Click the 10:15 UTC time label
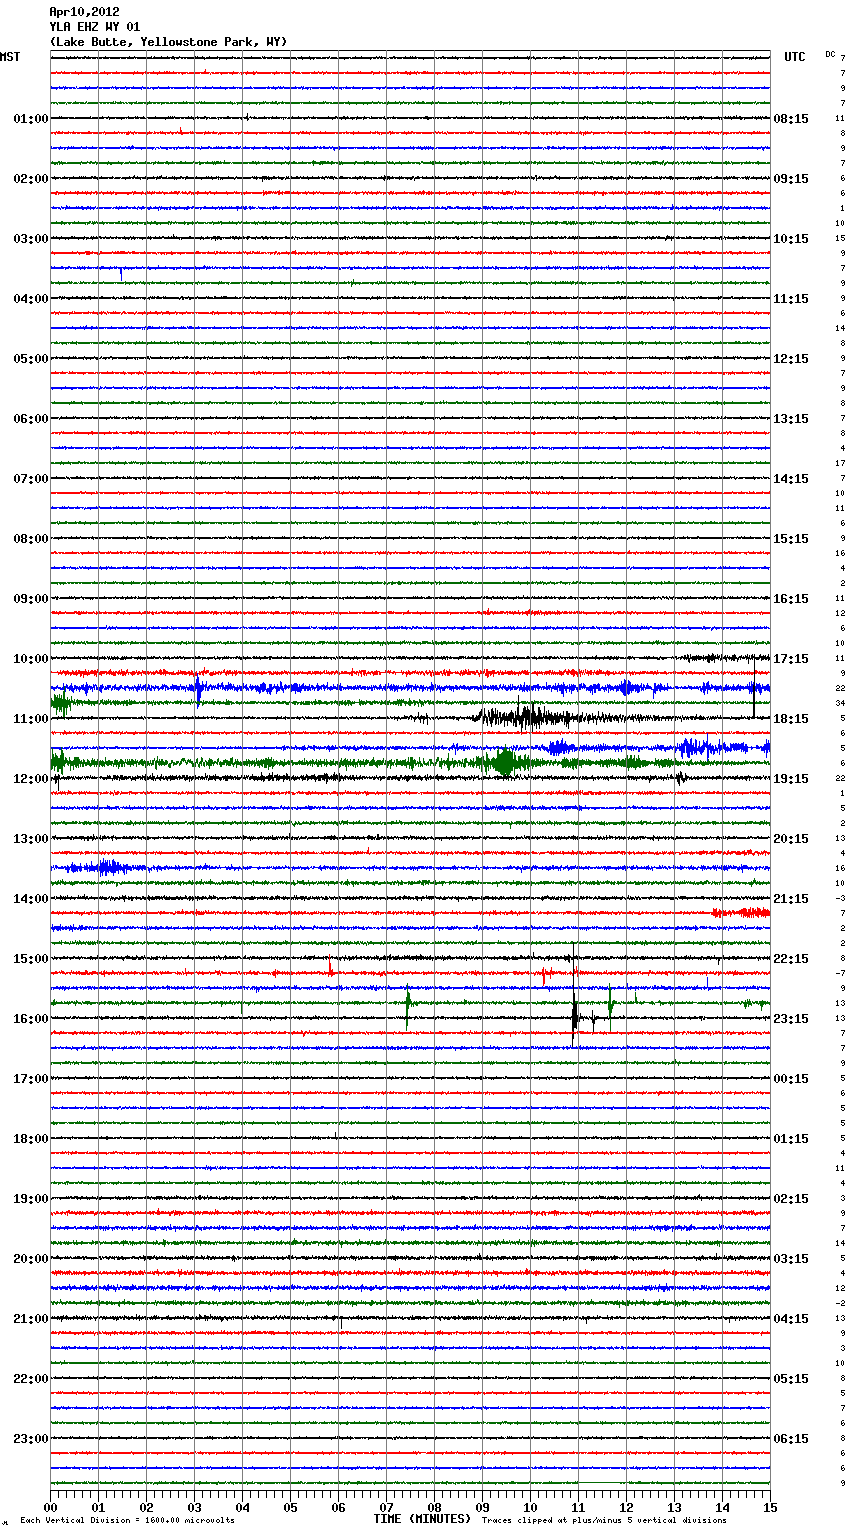This screenshot has height=1534, width=850. coord(791,239)
